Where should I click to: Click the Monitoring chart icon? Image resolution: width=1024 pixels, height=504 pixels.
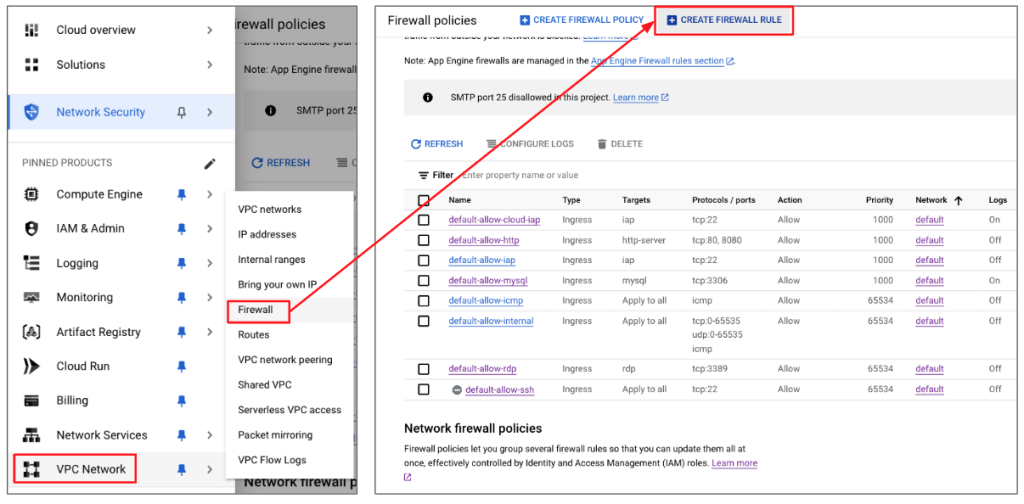click(31, 297)
